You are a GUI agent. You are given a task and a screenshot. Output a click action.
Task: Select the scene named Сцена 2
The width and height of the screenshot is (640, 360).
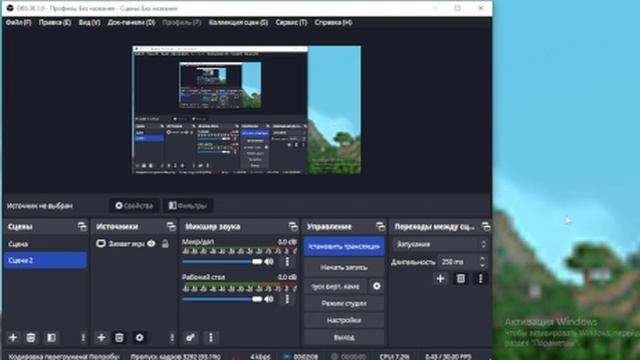tap(45, 260)
